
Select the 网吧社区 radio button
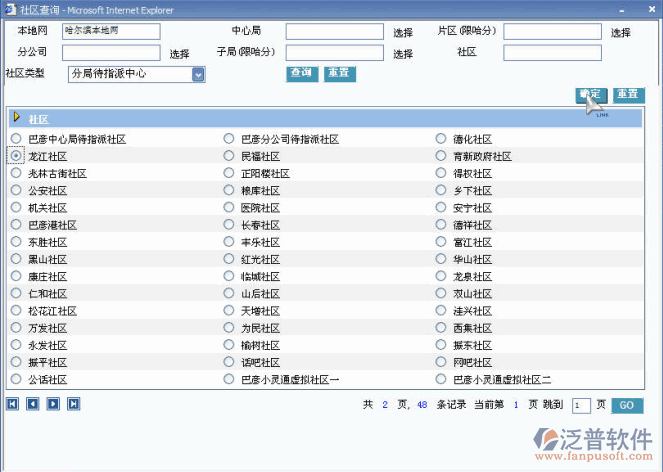point(441,362)
